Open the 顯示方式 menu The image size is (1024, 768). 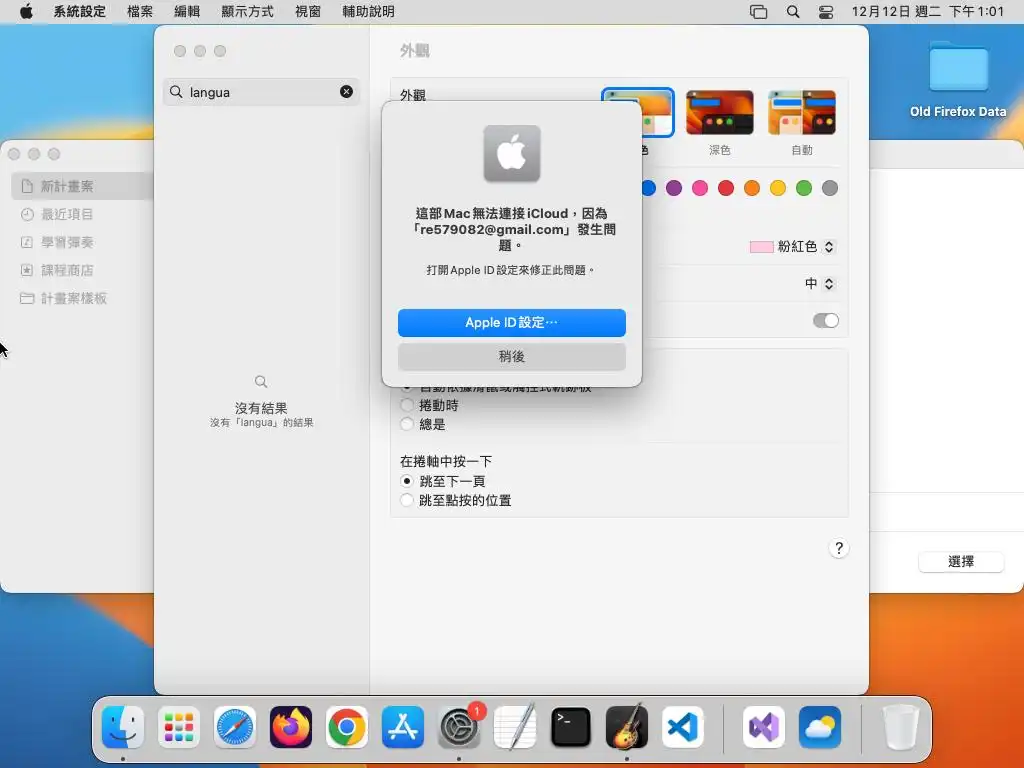[248, 12]
